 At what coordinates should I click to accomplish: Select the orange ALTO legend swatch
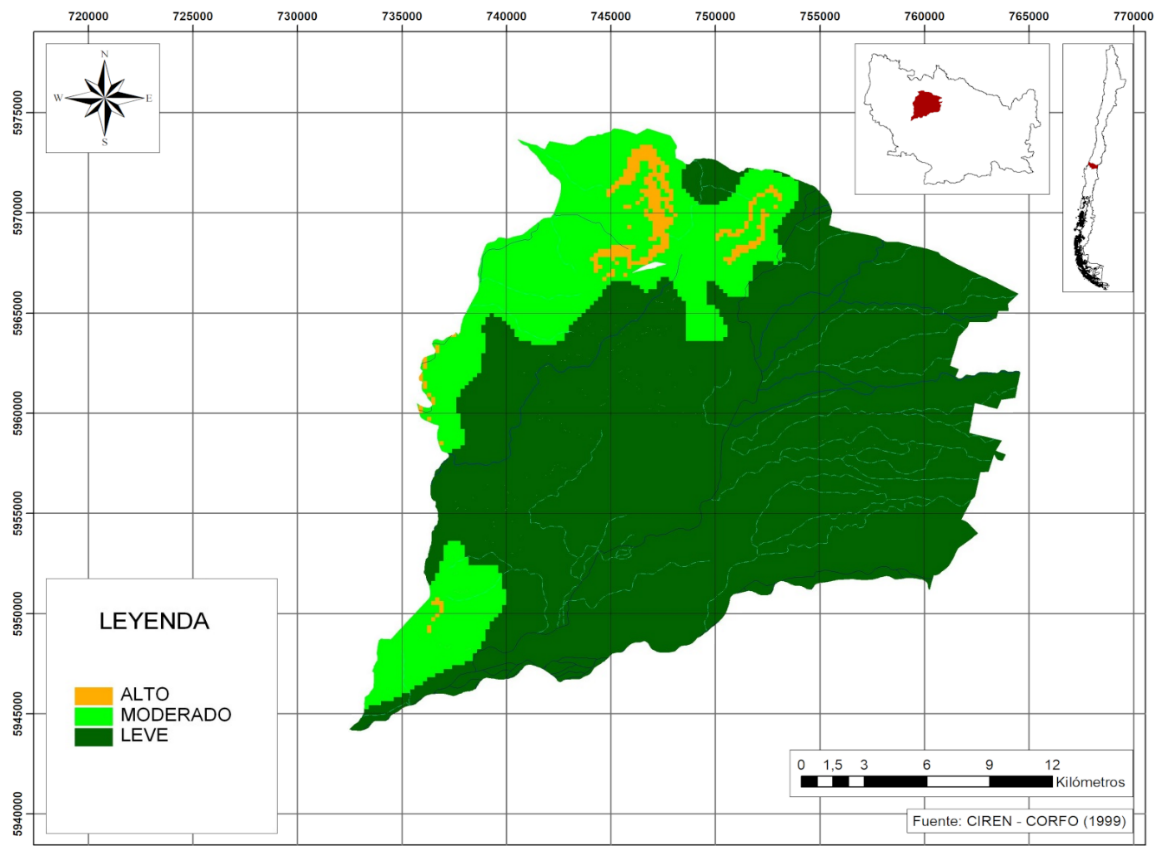click(x=93, y=695)
